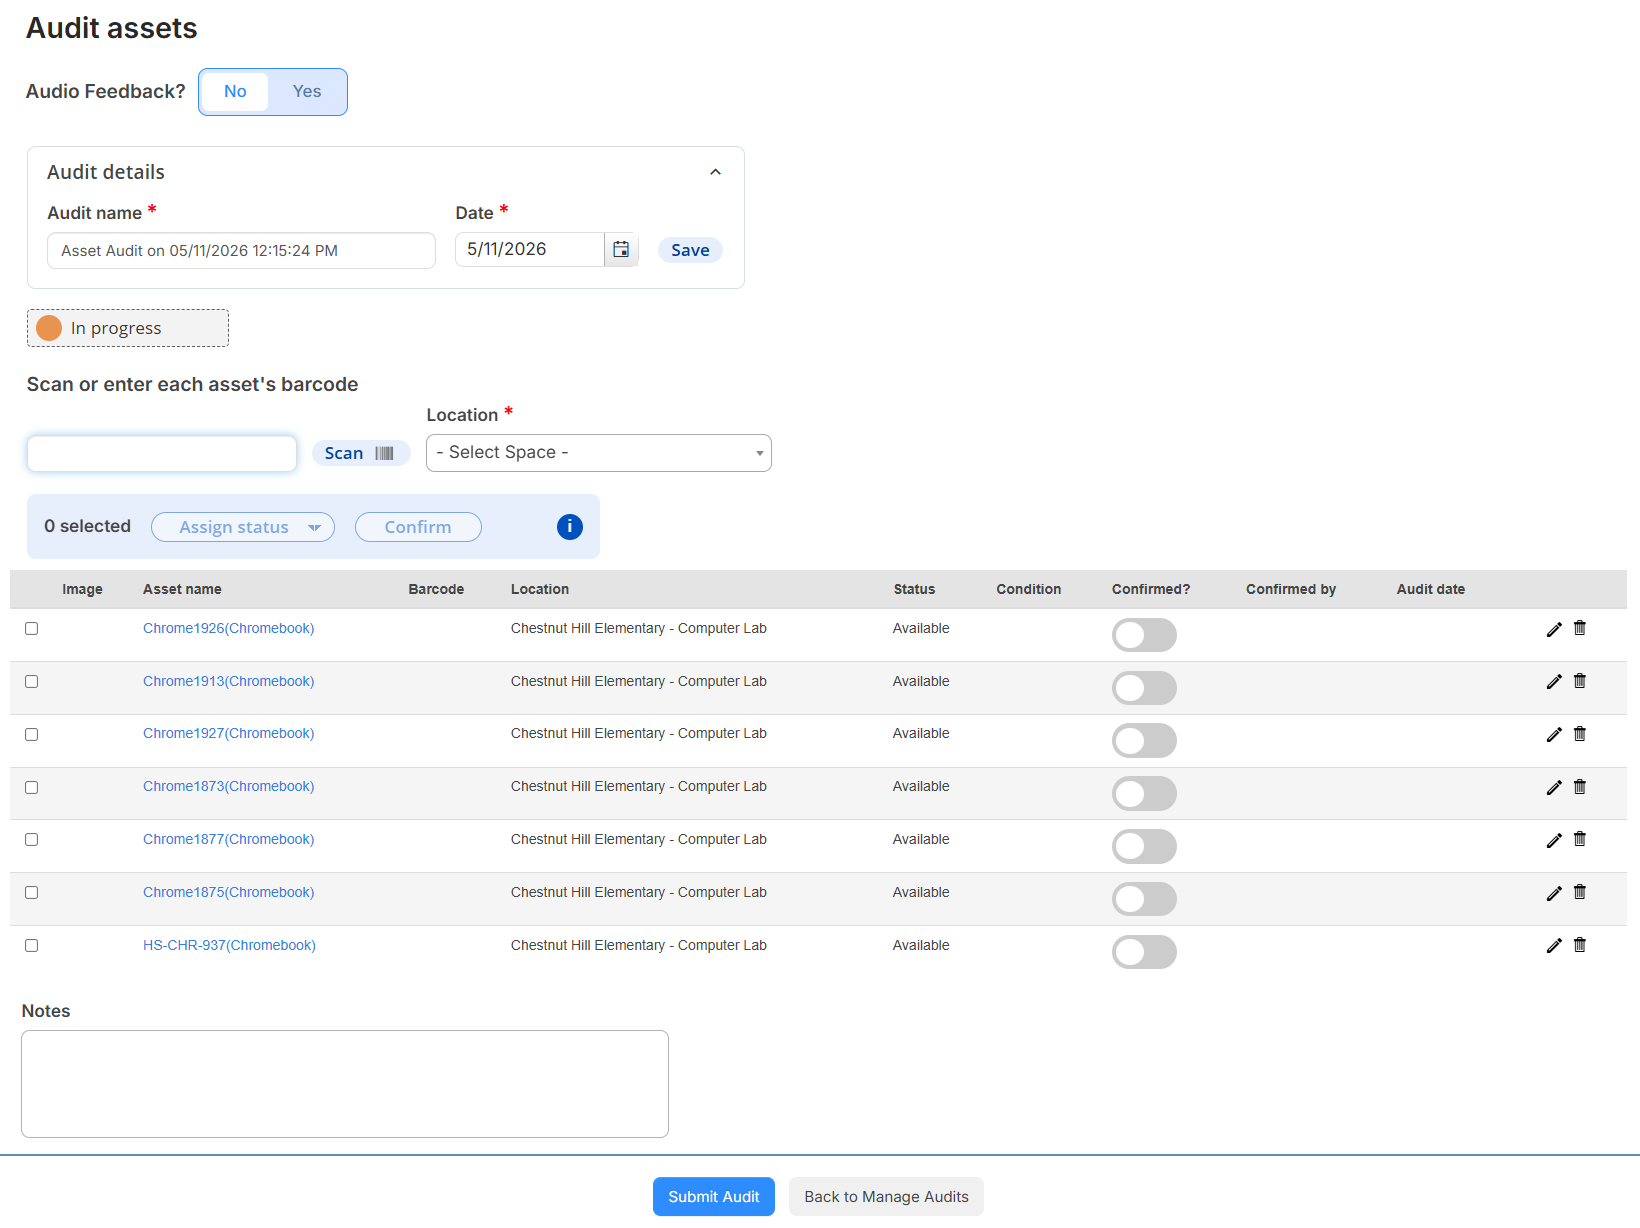Viewport: 1640px width, 1228px height.
Task: Go Back to Manage Audits
Action: point(886,1197)
